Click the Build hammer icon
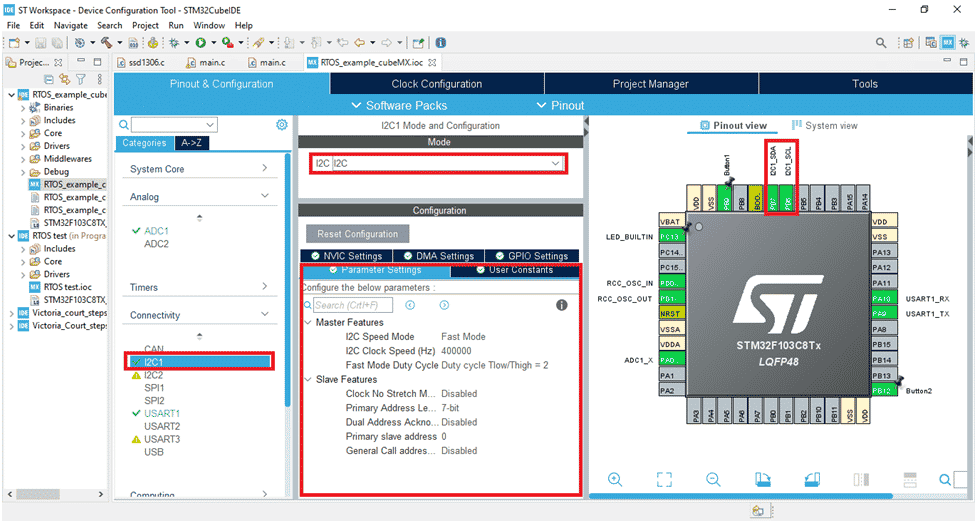977x523 pixels. (107, 42)
